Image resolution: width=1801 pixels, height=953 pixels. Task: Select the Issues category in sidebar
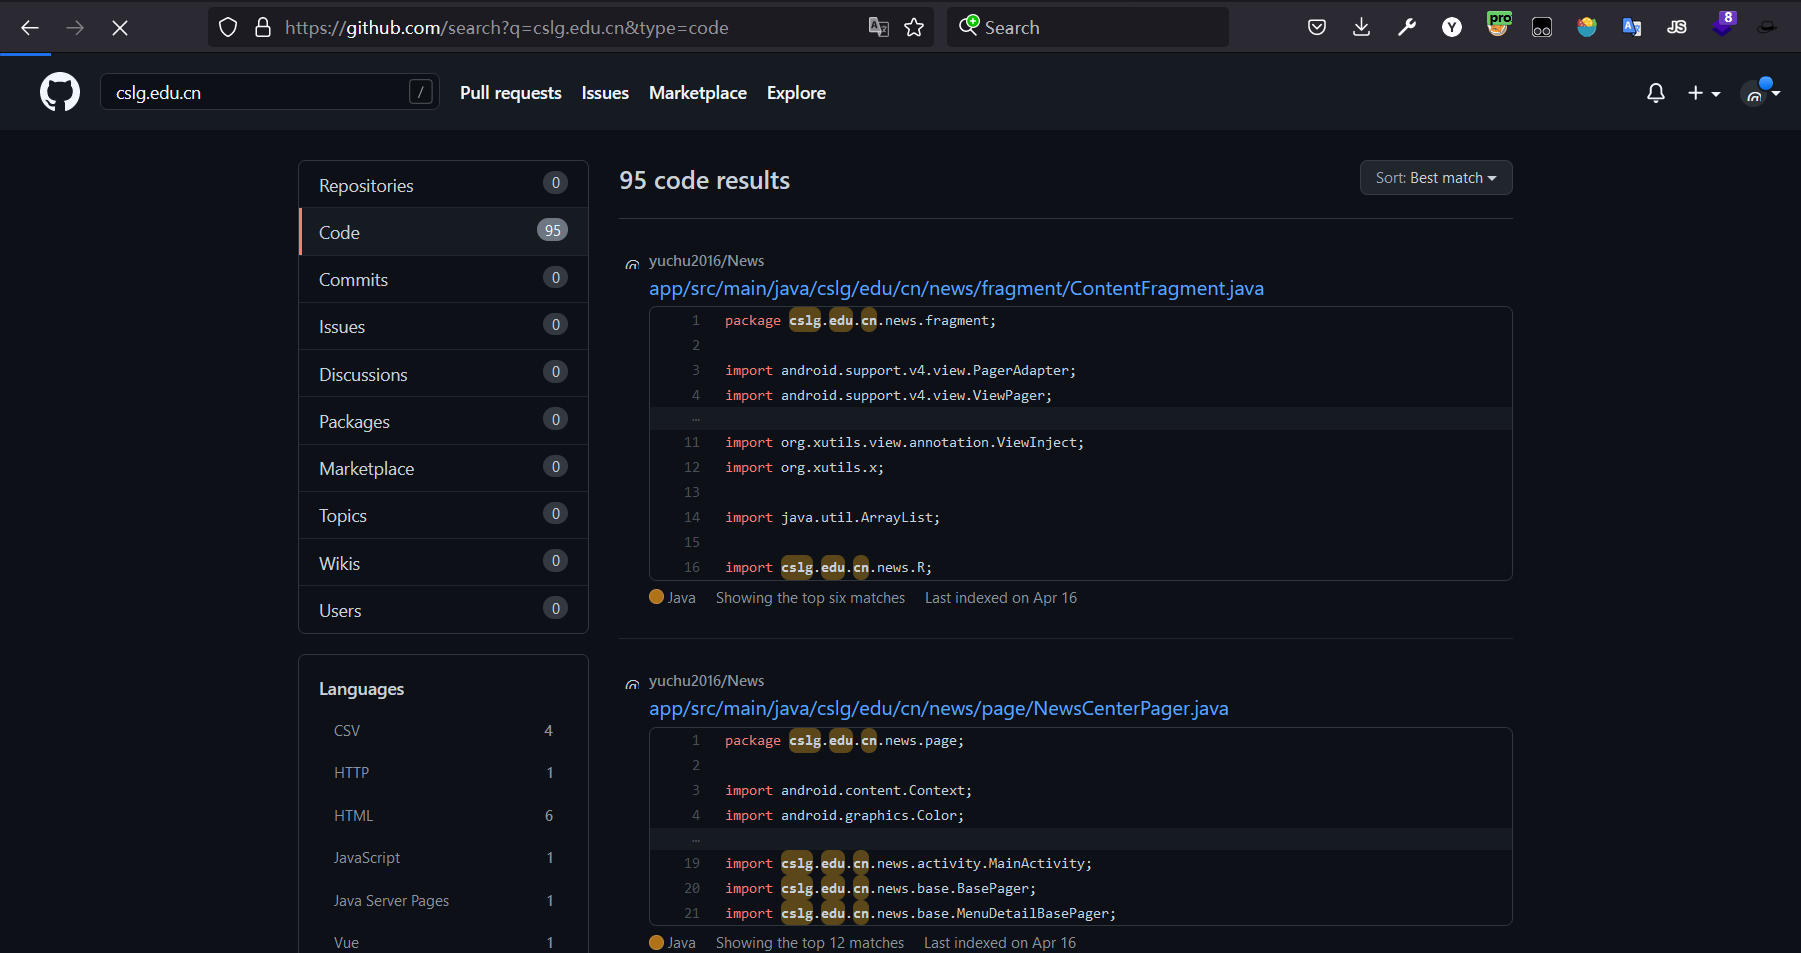click(443, 326)
